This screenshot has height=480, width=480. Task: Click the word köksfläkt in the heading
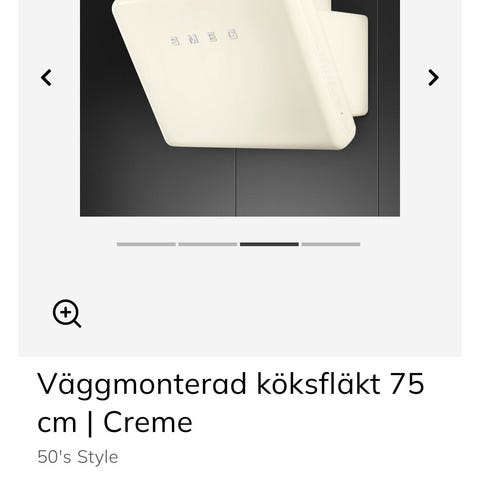319,383
